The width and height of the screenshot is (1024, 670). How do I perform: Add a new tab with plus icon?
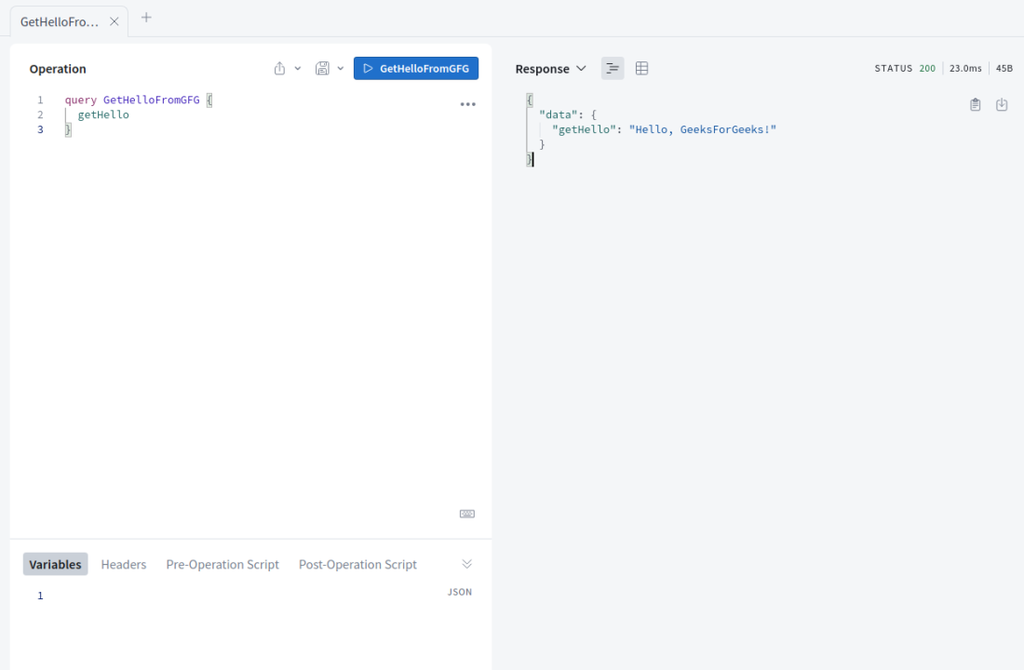click(x=146, y=18)
